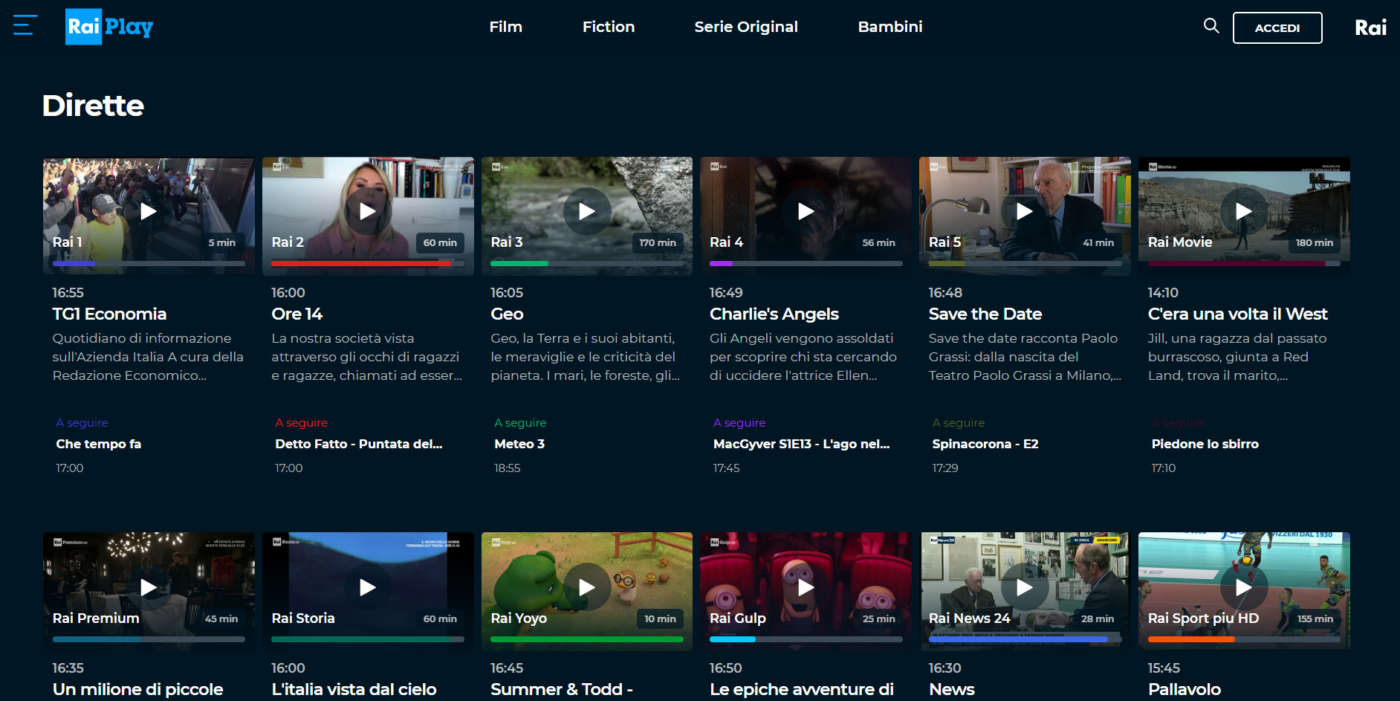Click the Geo program description
Image resolution: width=1400 pixels, height=701 pixels.
pos(585,357)
